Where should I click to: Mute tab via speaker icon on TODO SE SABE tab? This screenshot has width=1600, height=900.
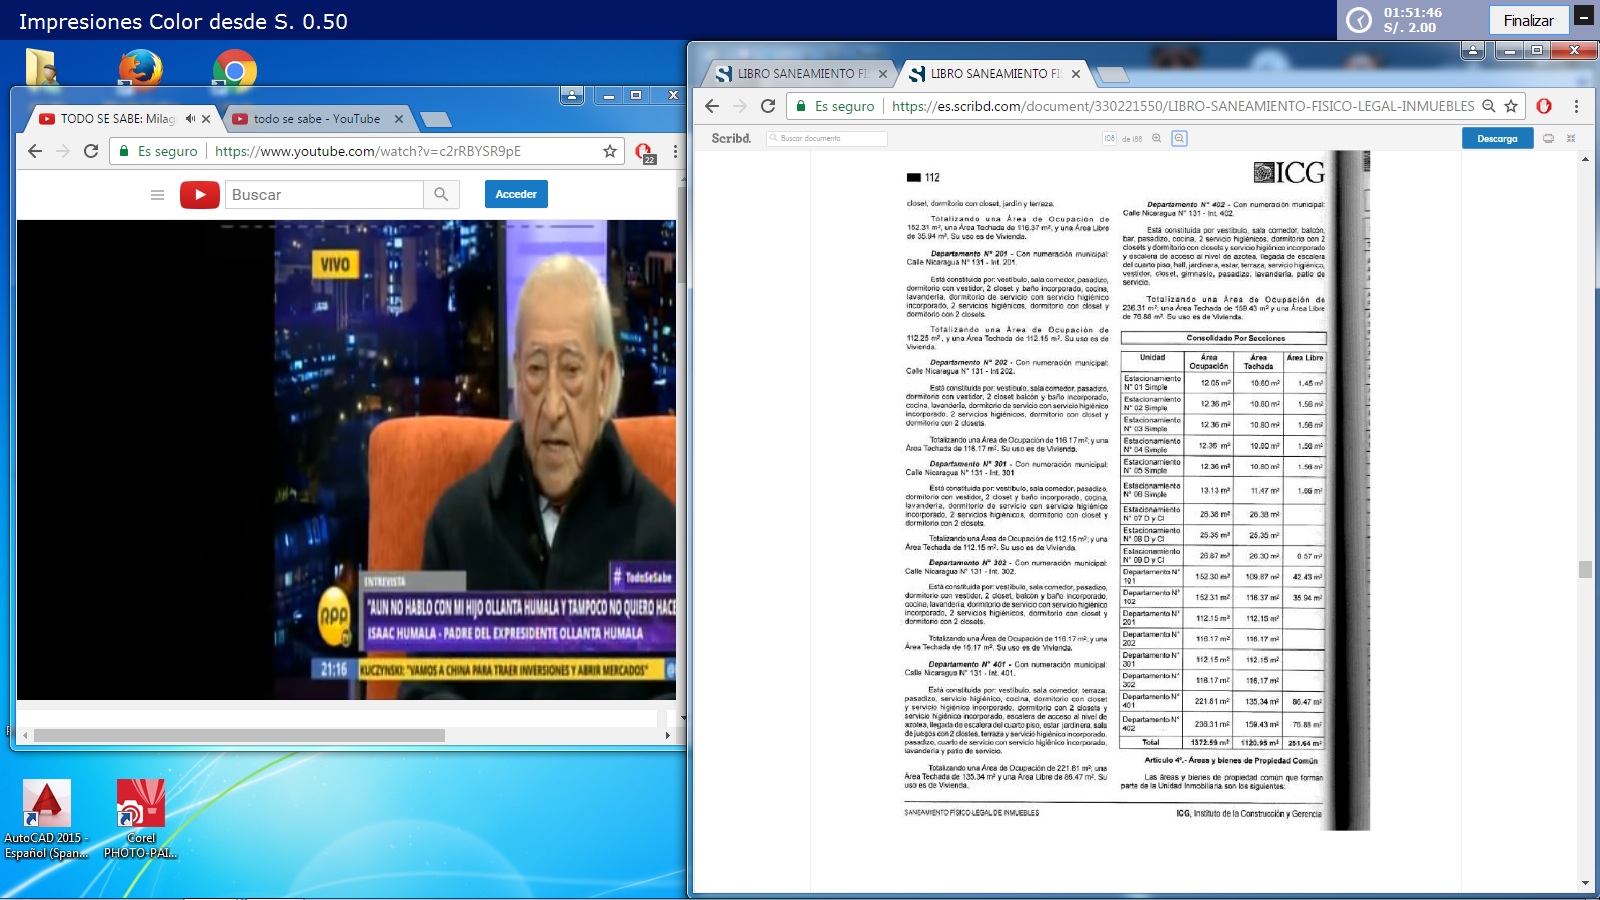click(190, 119)
